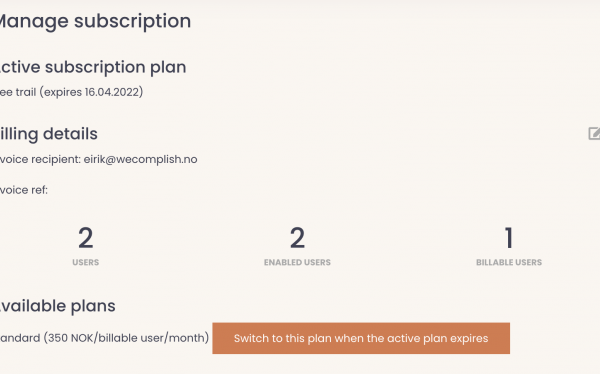Viewport: 600px width, 374px height.
Task: Click the edit billing details pencil icon
Action: (x=594, y=133)
